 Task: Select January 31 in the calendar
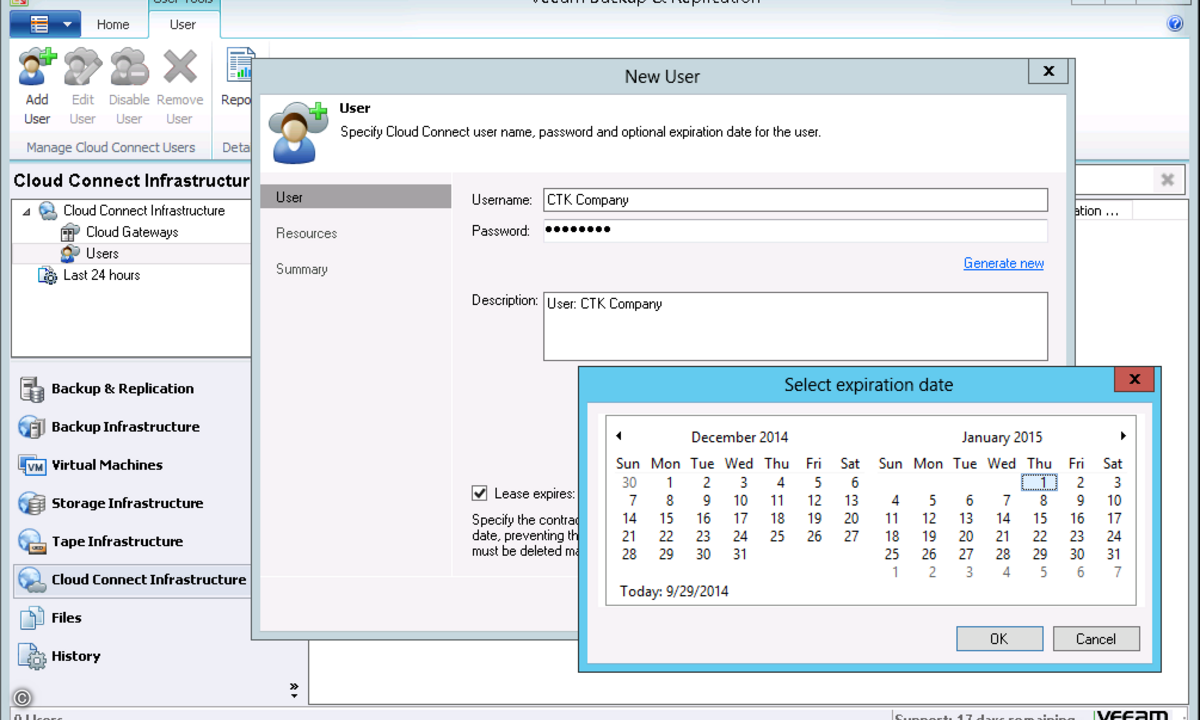[1113, 554]
